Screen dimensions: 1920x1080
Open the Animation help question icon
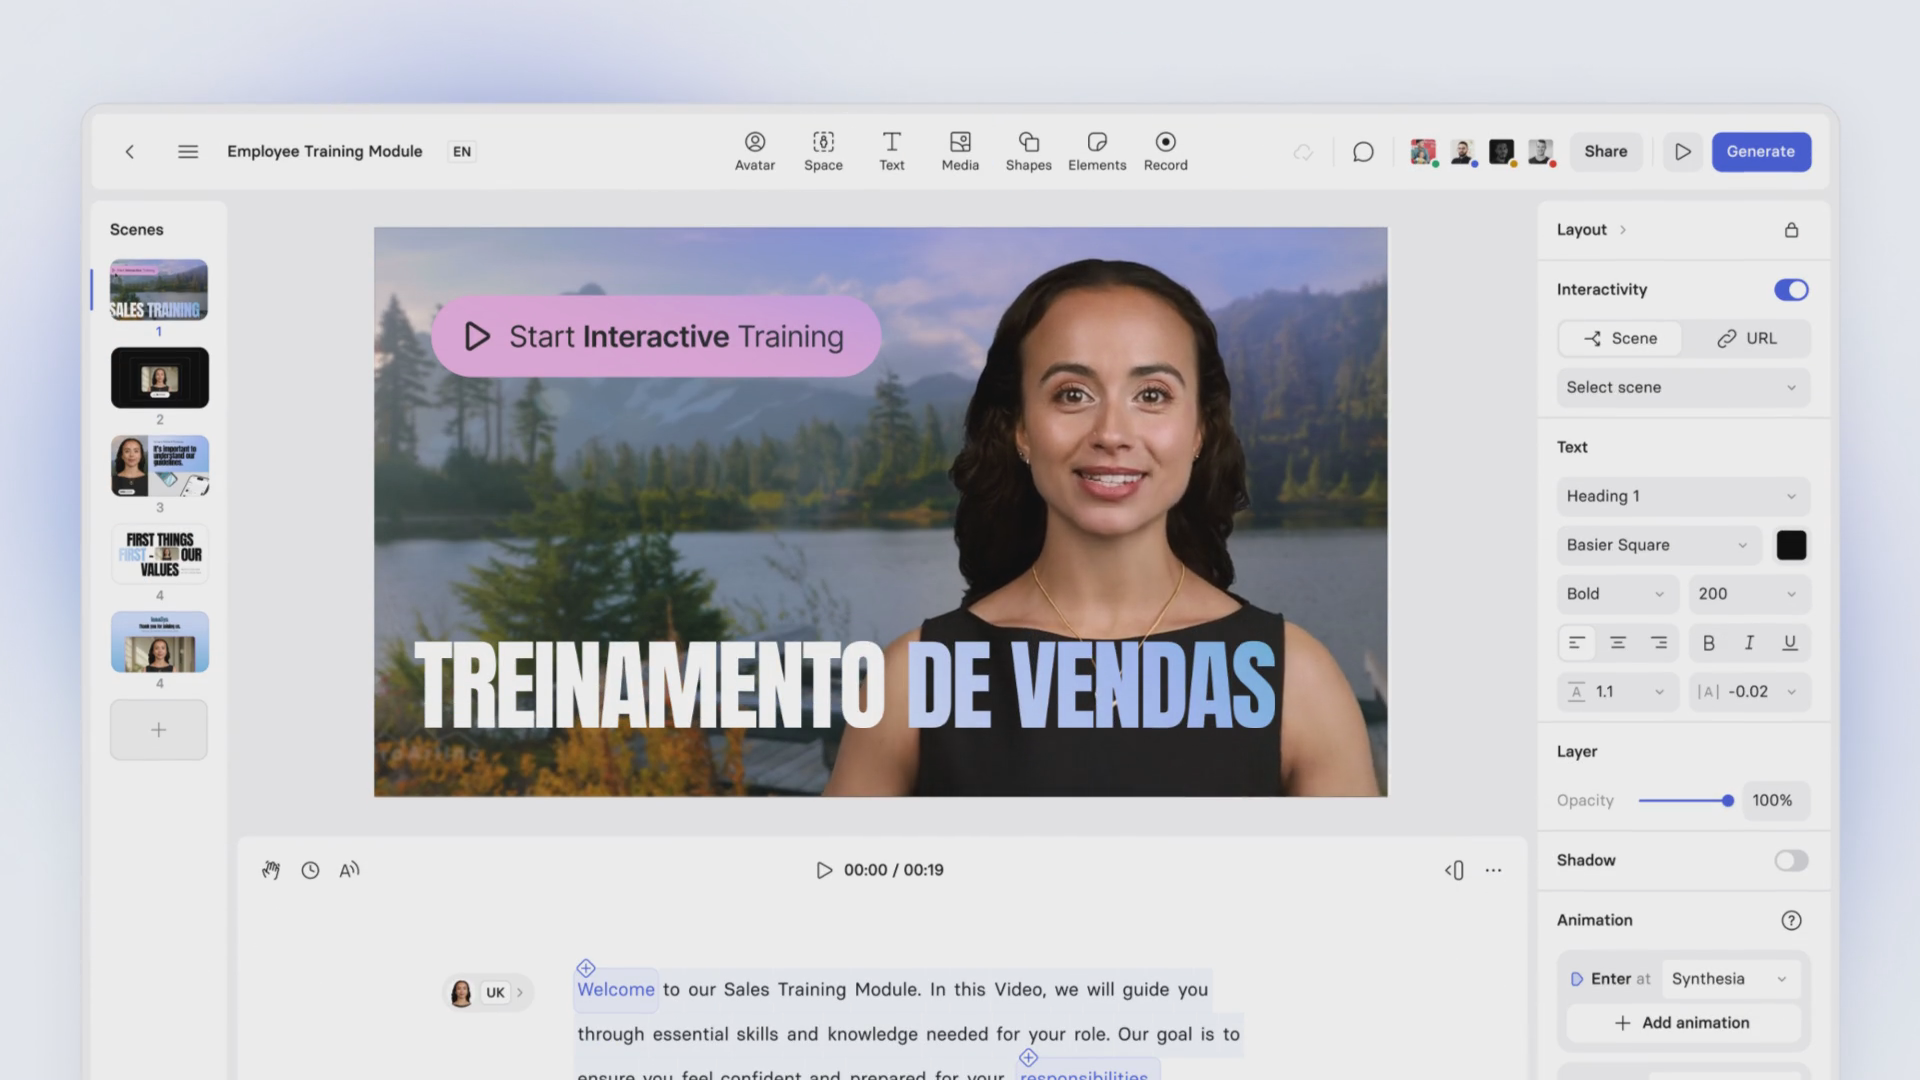pos(1791,920)
